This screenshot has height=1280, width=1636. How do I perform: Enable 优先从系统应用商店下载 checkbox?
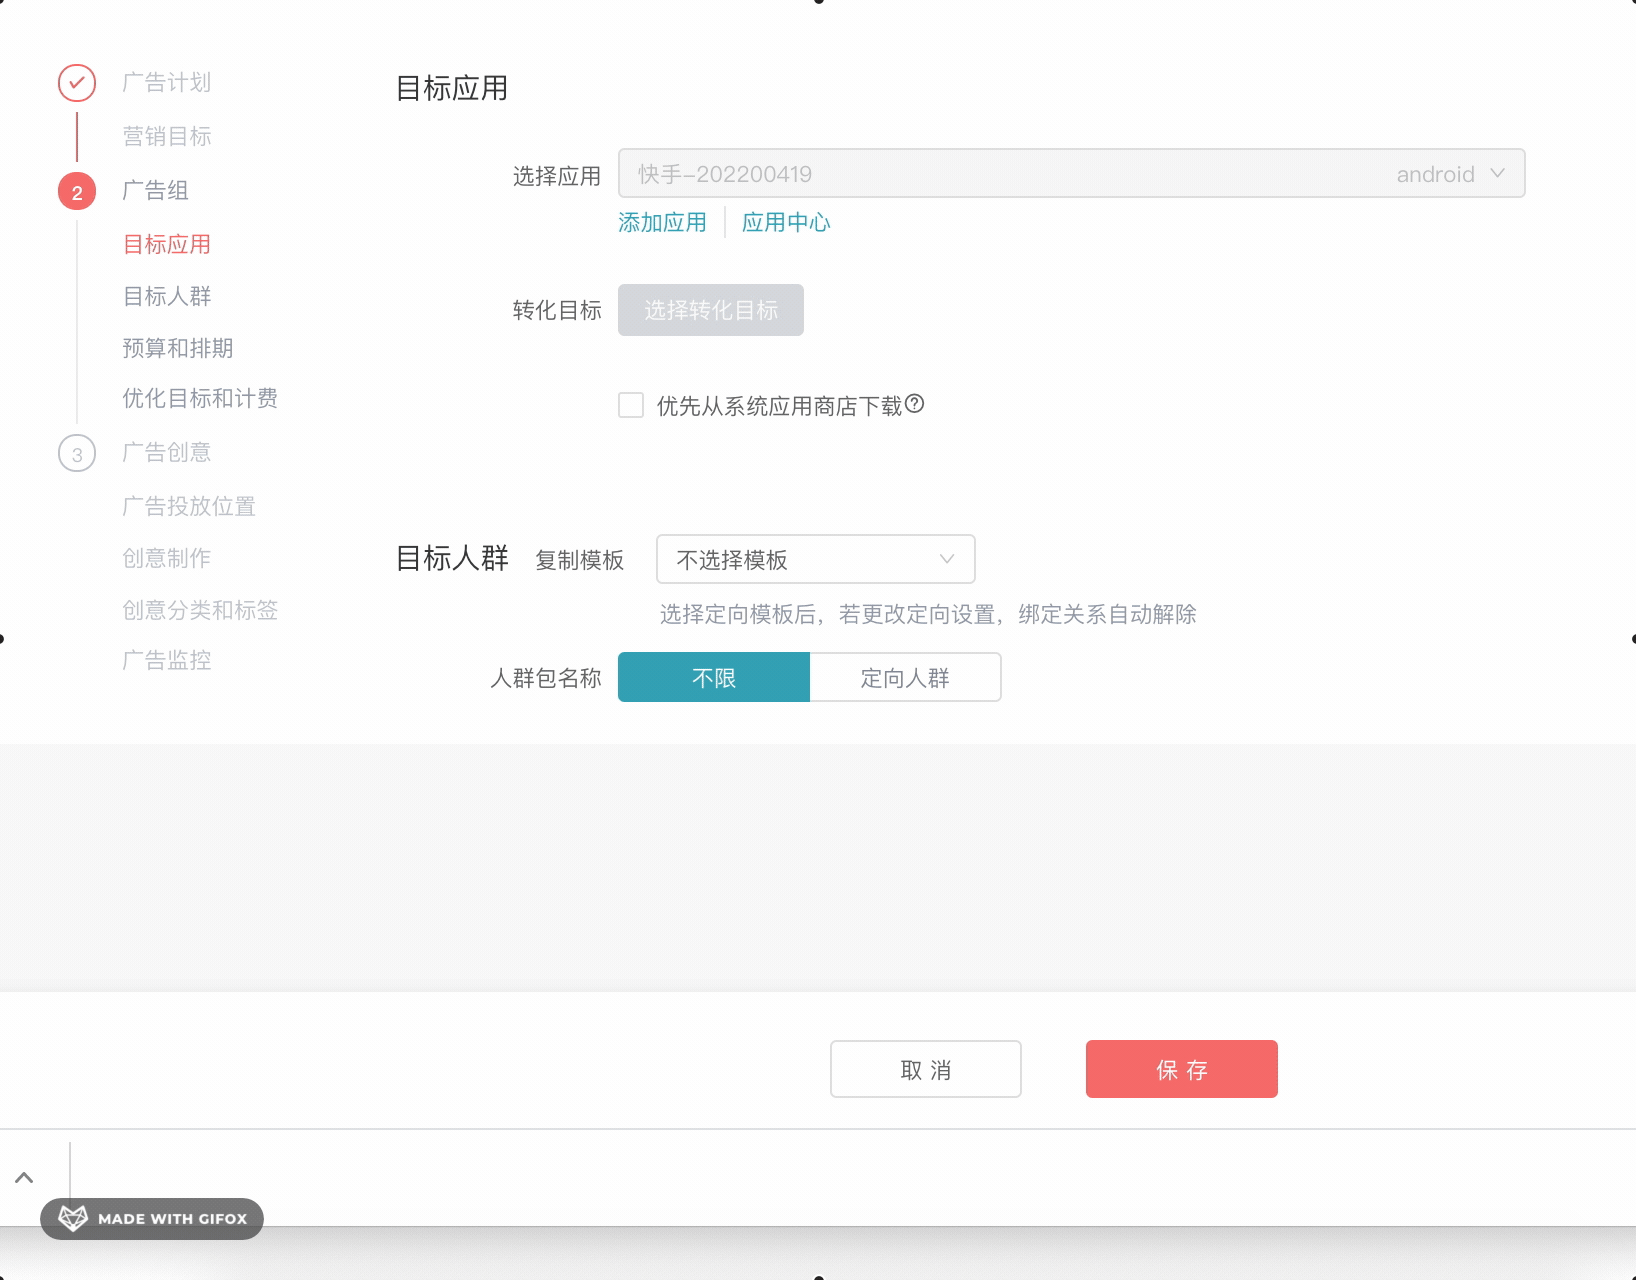click(630, 405)
